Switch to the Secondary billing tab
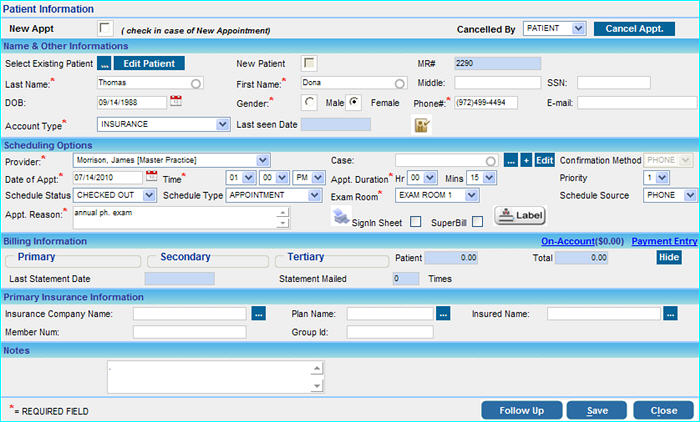 coord(185,257)
